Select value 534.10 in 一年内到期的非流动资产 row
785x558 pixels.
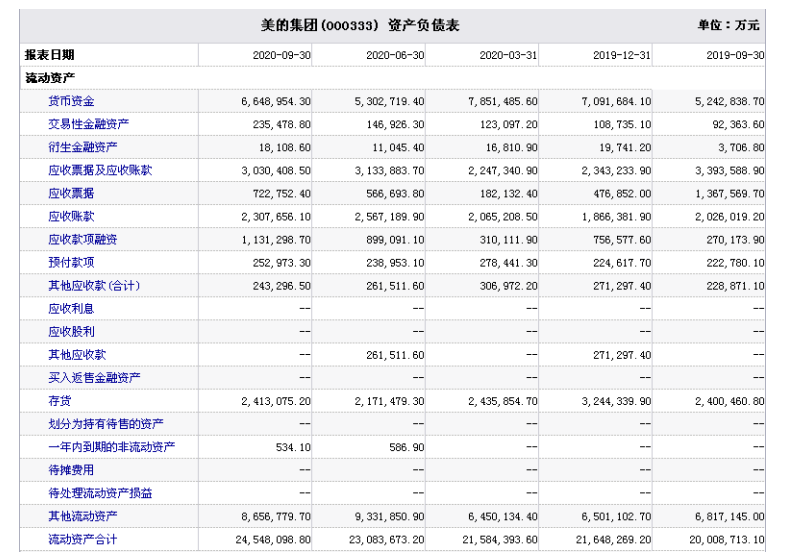[293, 447]
